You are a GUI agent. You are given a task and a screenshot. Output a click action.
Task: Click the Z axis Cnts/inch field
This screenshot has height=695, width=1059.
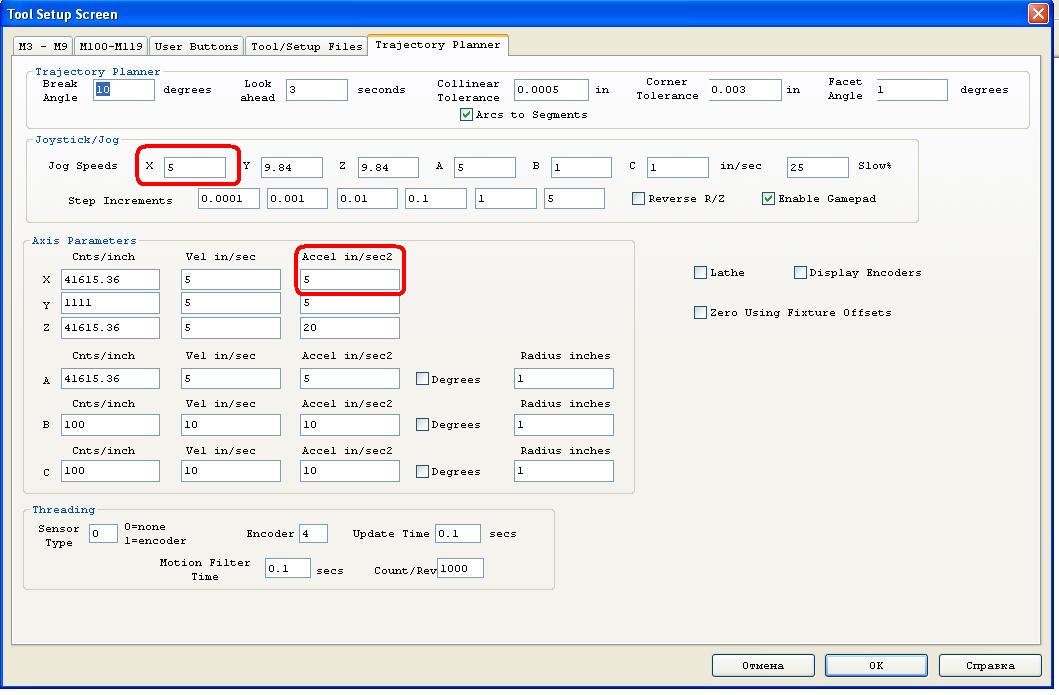(x=111, y=328)
